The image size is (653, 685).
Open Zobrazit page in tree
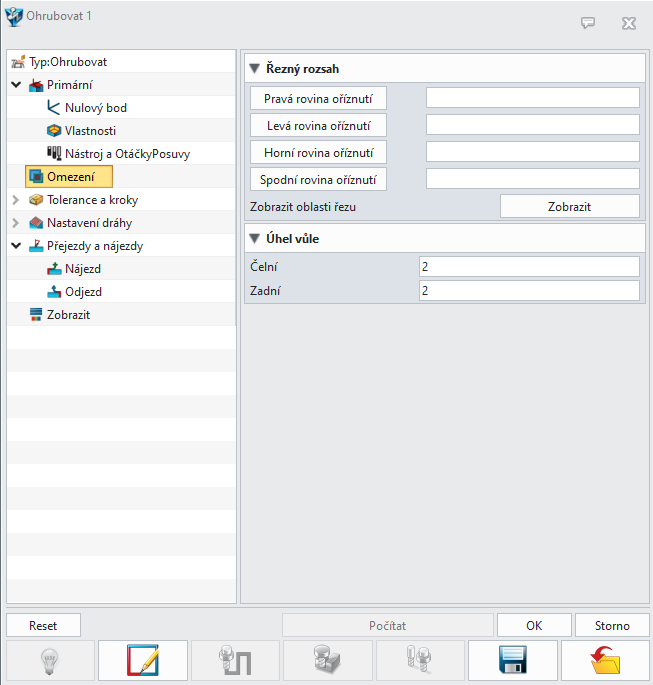tap(69, 315)
